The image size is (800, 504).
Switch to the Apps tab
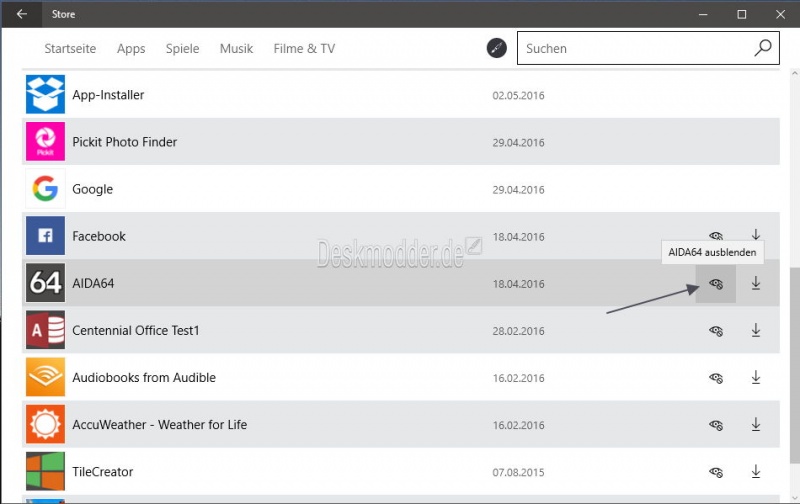(131, 48)
